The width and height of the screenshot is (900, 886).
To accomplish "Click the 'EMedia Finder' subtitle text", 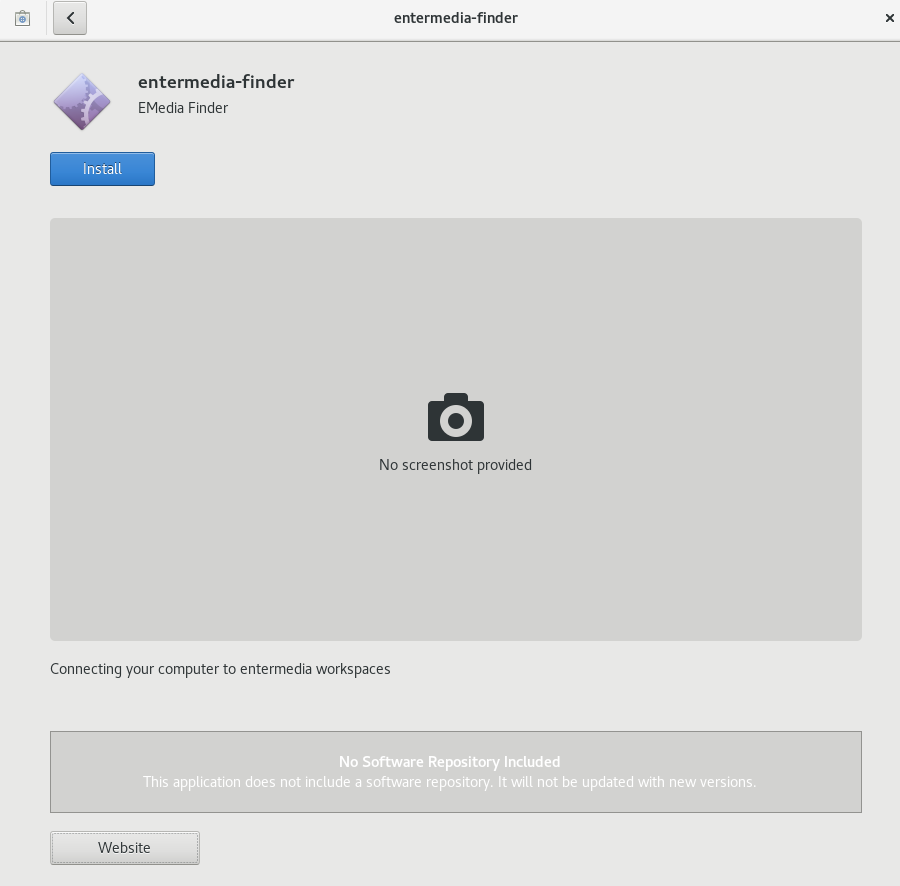I will 183,108.
